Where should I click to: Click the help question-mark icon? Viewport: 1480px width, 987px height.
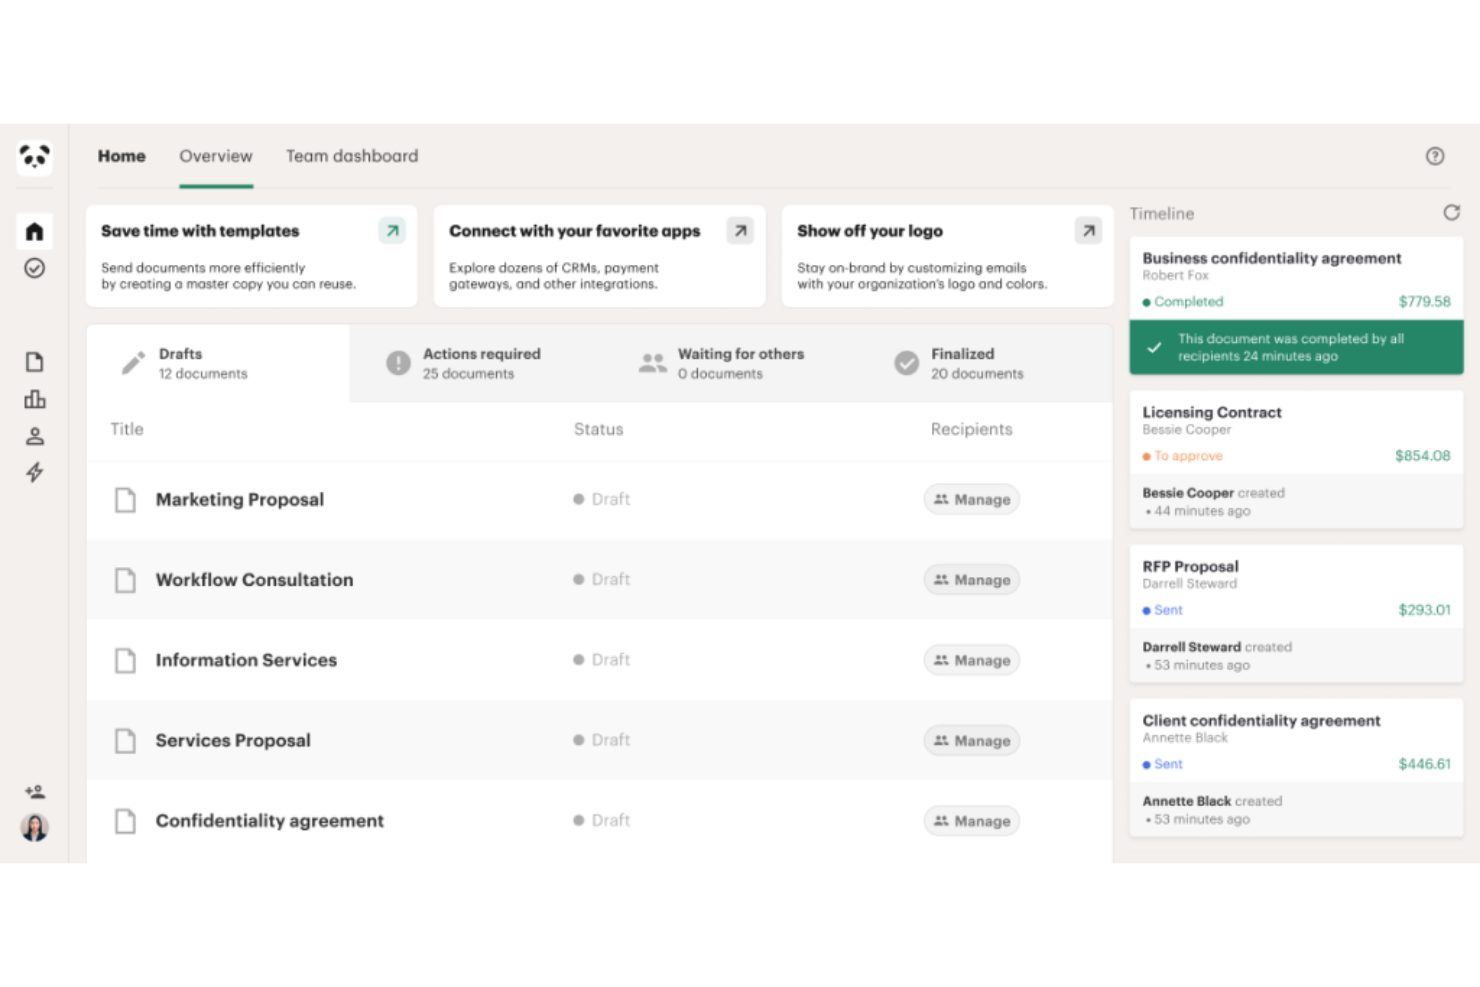click(1435, 156)
